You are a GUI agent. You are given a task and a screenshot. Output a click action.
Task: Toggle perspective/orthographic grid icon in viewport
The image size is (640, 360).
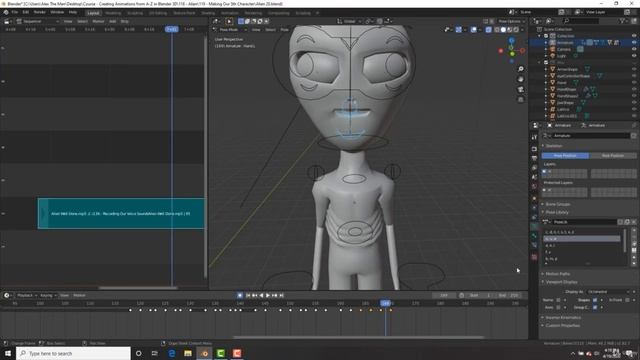(x=520, y=100)
